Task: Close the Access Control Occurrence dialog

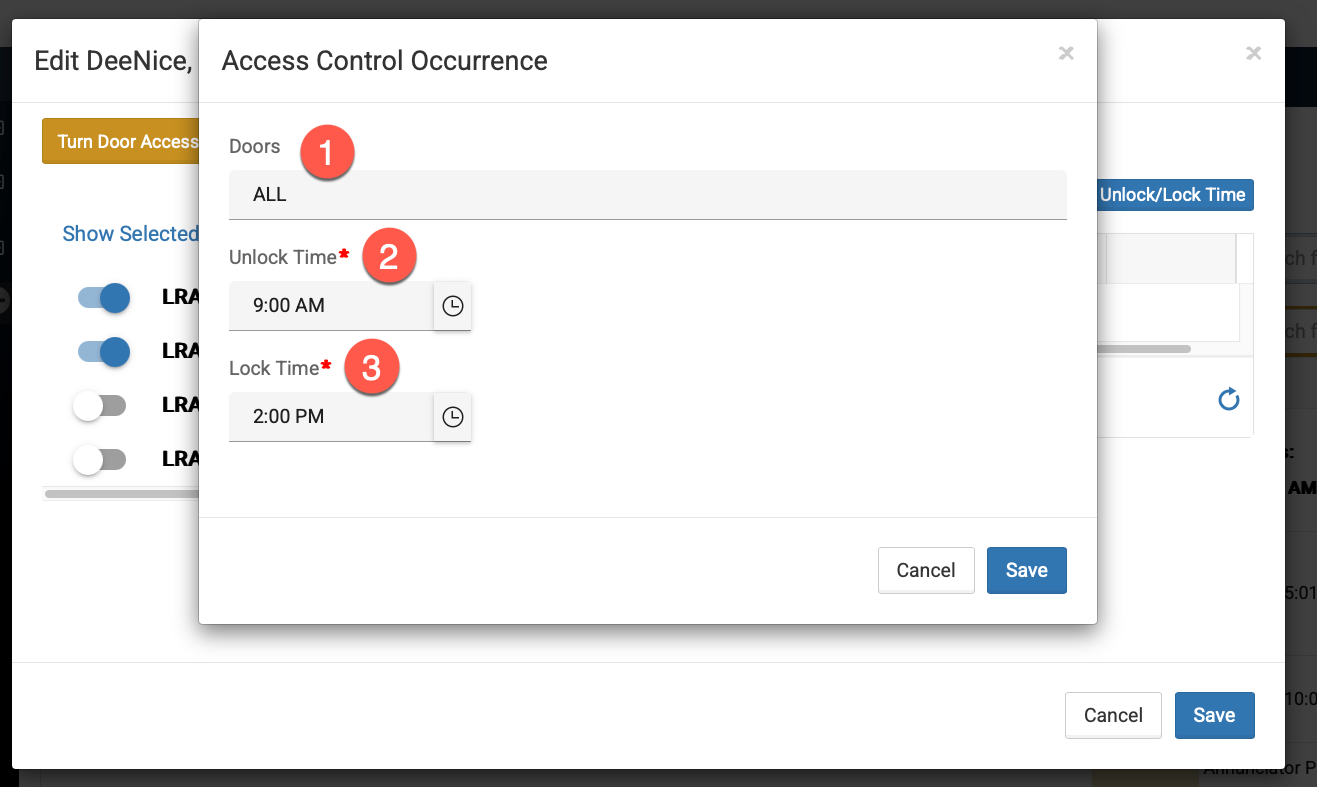Action: [x=1066, y=54]
